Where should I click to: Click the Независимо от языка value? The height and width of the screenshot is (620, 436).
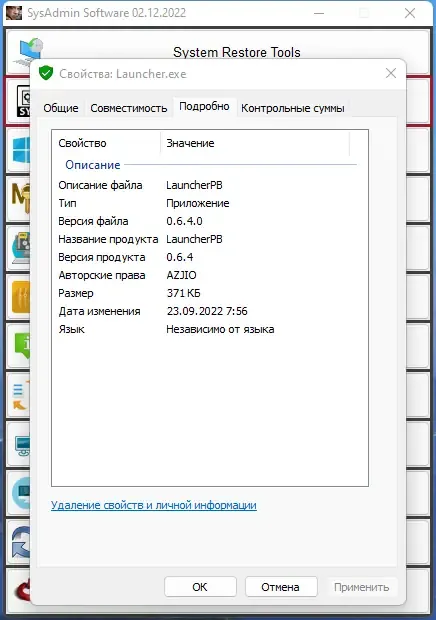[220, 329]
